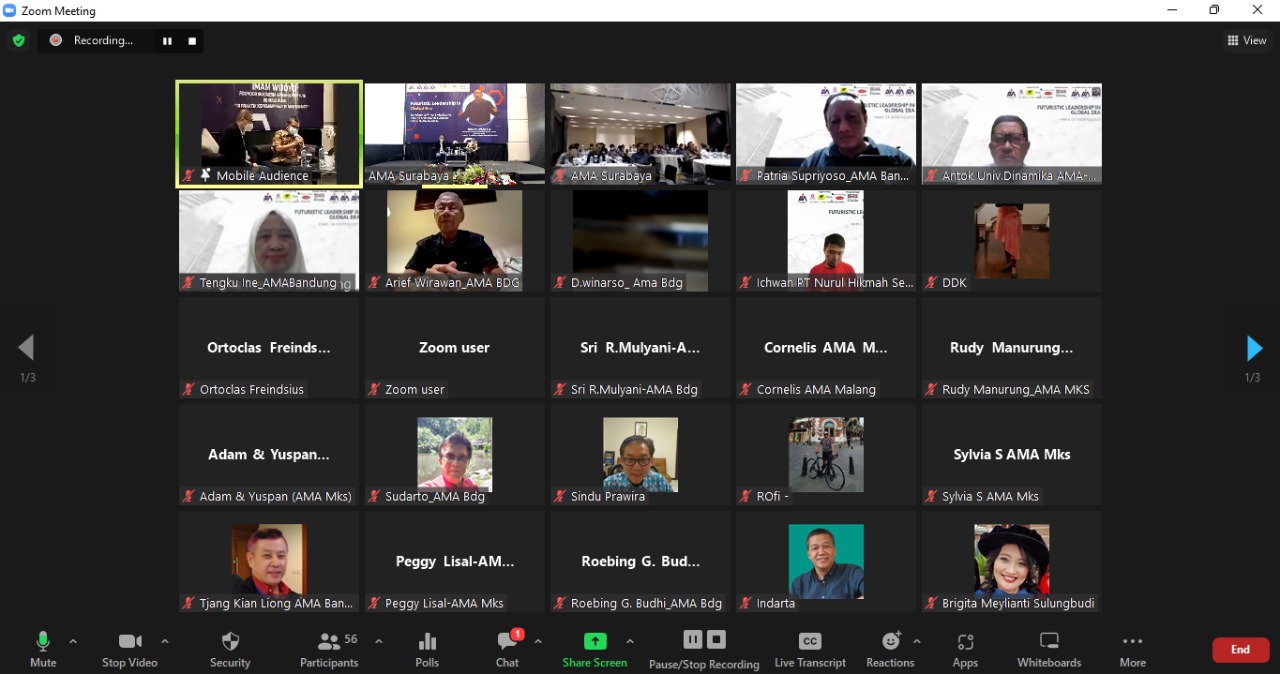Go to next gallery page arrow

pos(1254,348)
